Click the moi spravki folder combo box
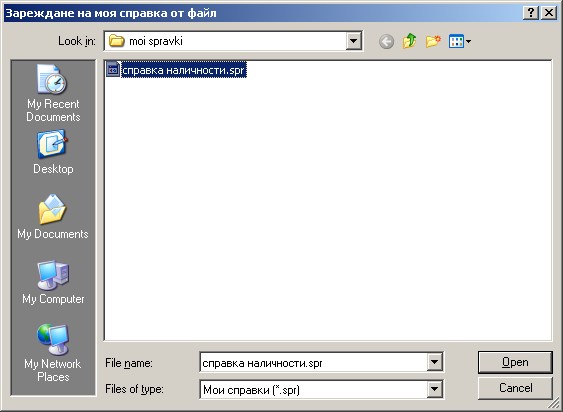The image size is (563, 412). [233, 41]
